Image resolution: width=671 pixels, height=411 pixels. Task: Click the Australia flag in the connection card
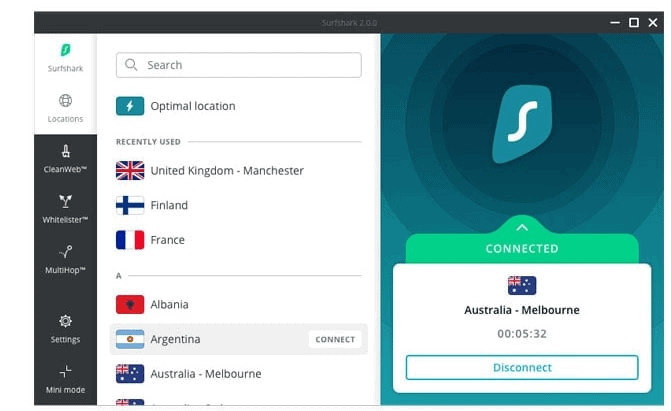point(522,286)
